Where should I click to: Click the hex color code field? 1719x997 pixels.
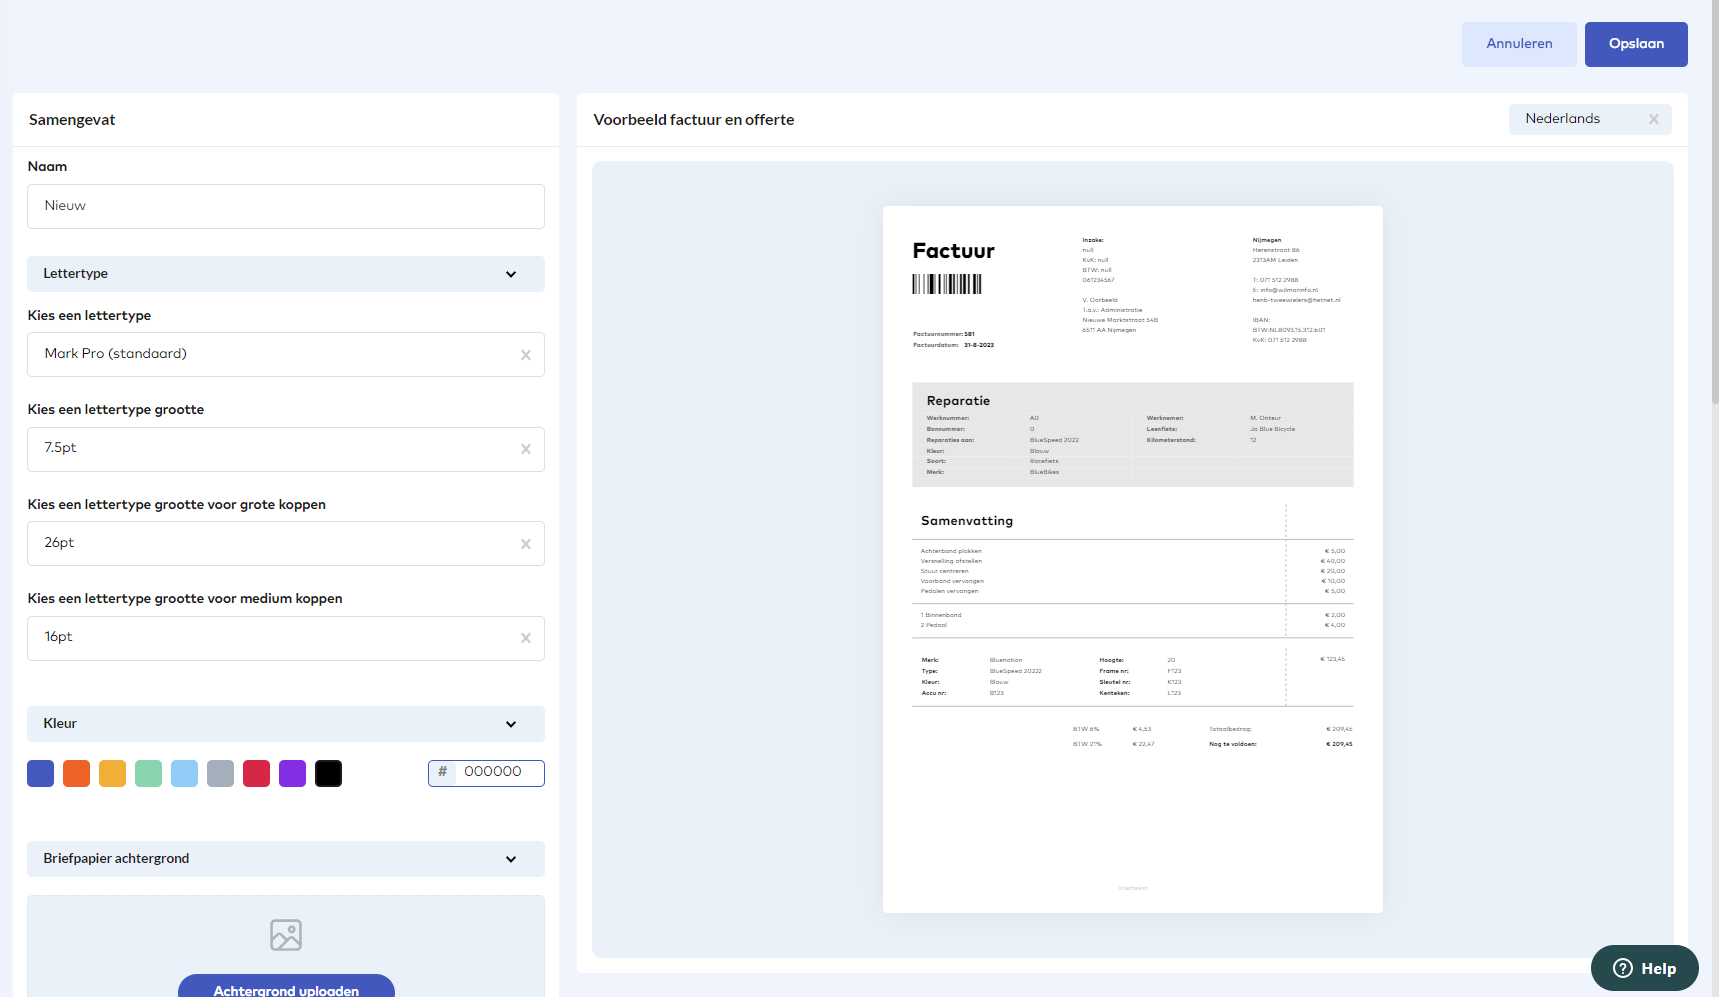tap(498, 773)
